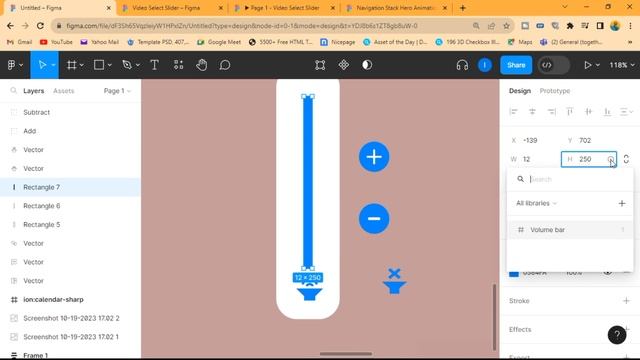
Task: Add a stroke with plus button
Action: click(x=626, y=300)
